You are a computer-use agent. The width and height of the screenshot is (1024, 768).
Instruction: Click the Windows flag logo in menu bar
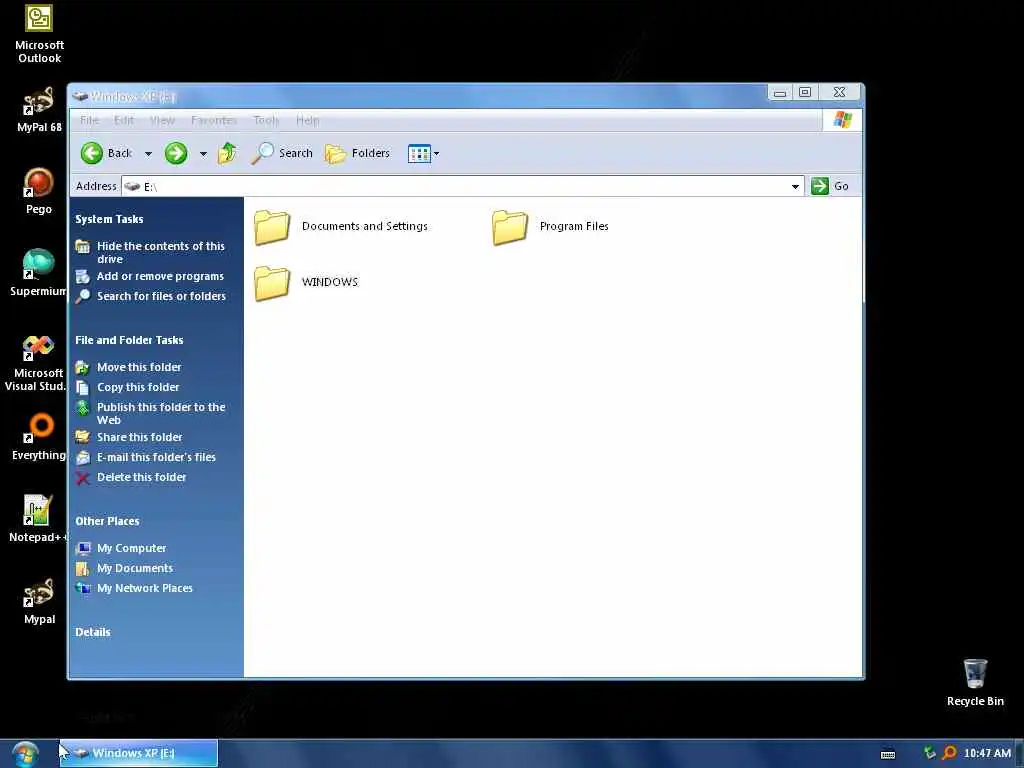(x=842, y=120)
